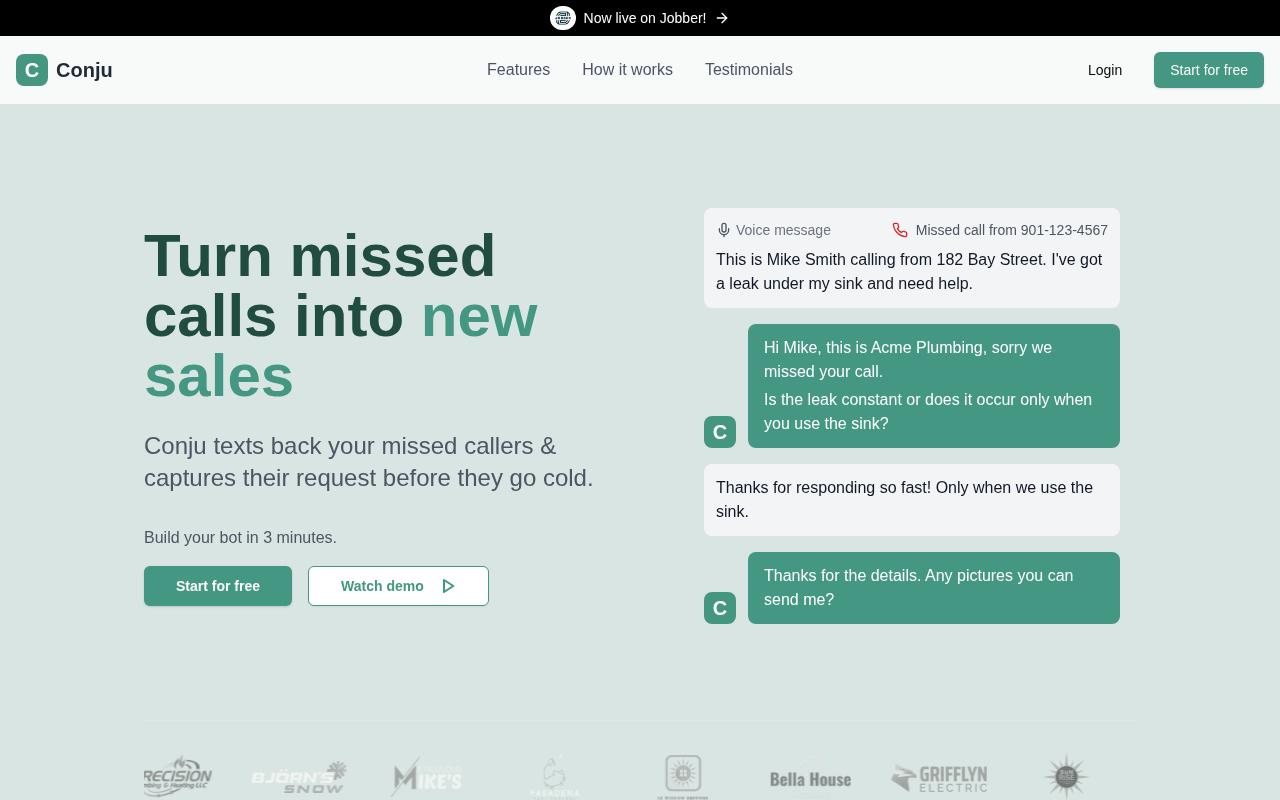
Task: Click the arrow icon after Now live on Jobber
Action: pyautogui.click(x=722, y=18)
